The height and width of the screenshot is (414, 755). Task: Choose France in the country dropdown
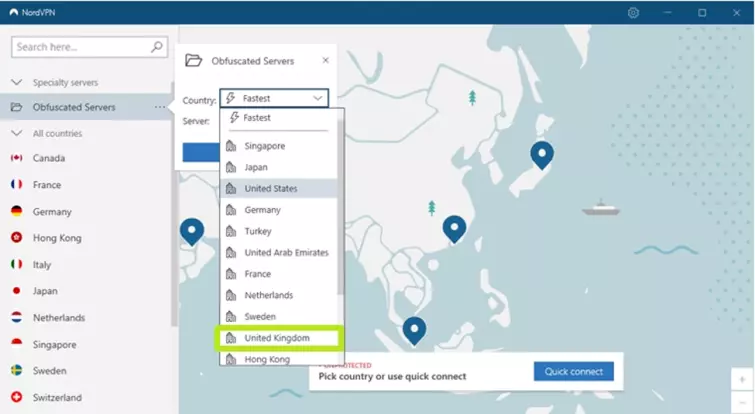278,274
